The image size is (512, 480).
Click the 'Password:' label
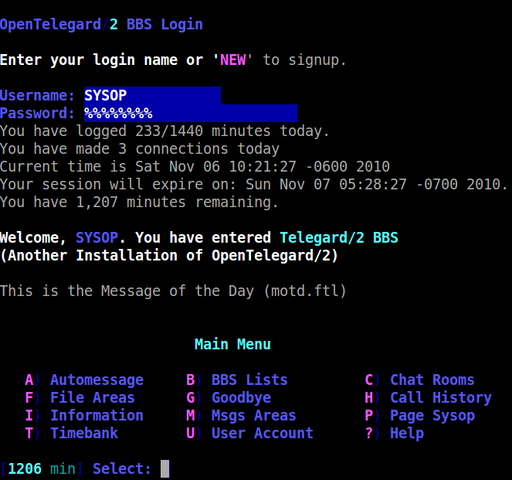point(37,113)
